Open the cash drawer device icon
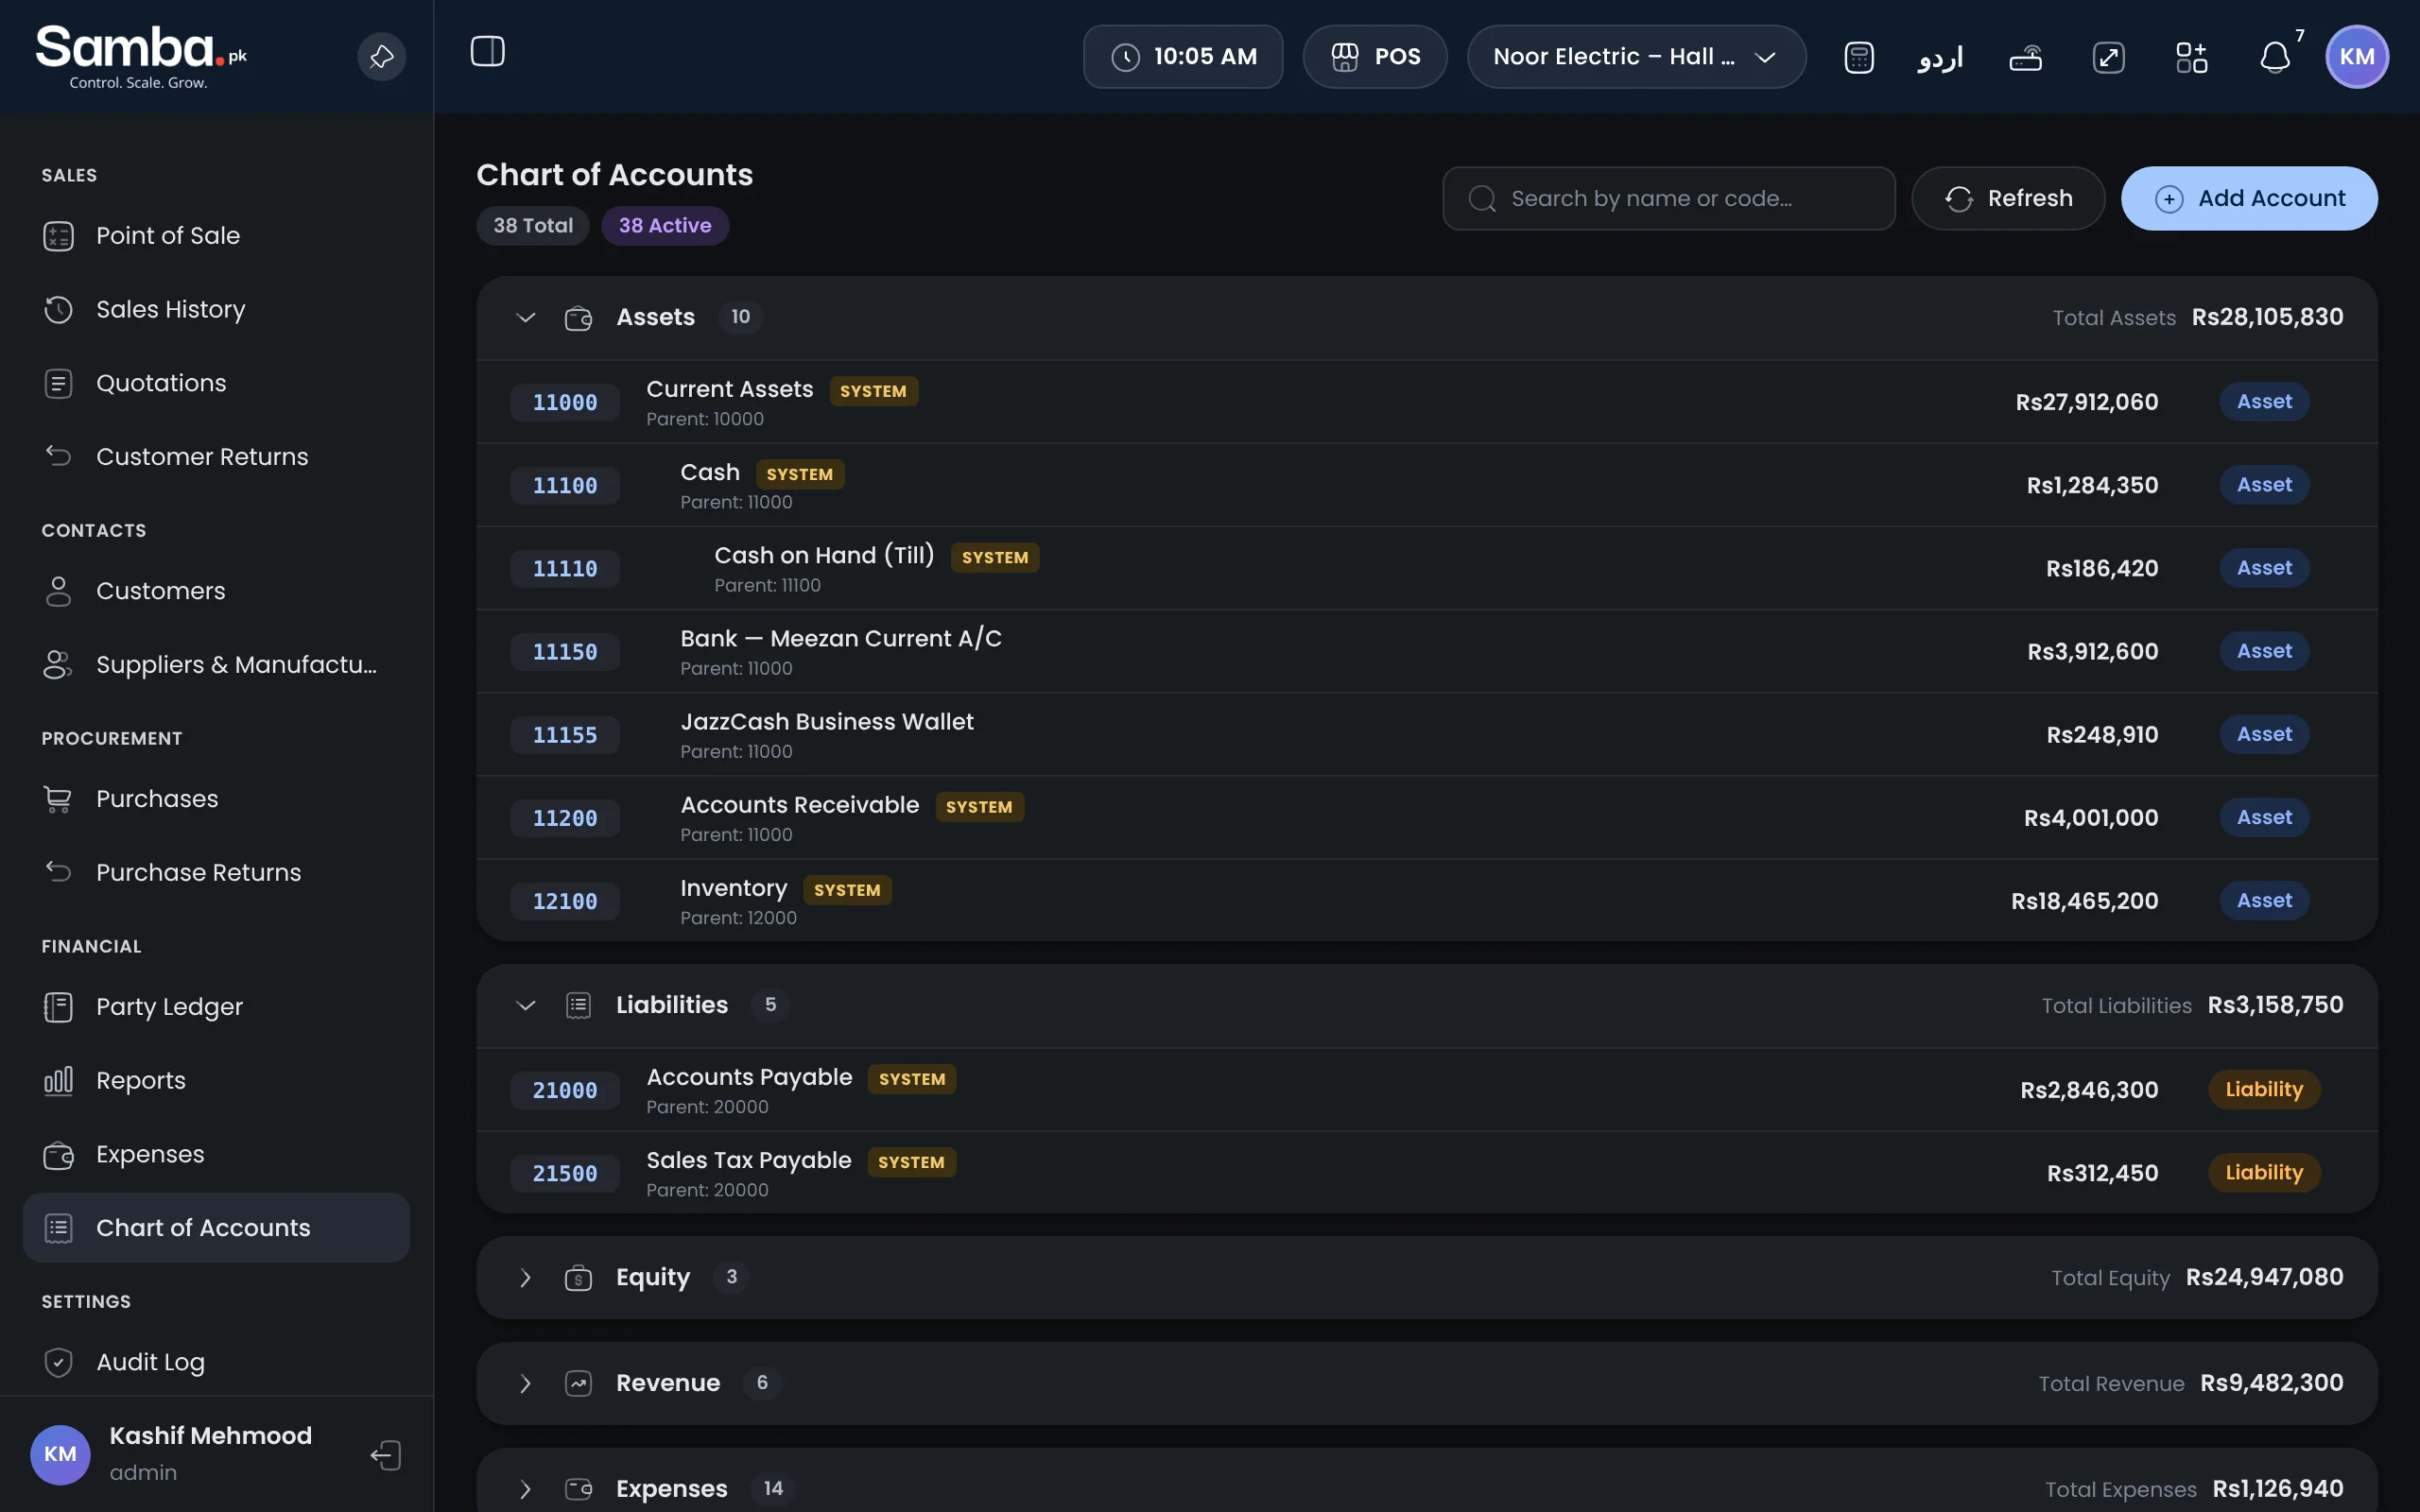 tap(2025, 57)
